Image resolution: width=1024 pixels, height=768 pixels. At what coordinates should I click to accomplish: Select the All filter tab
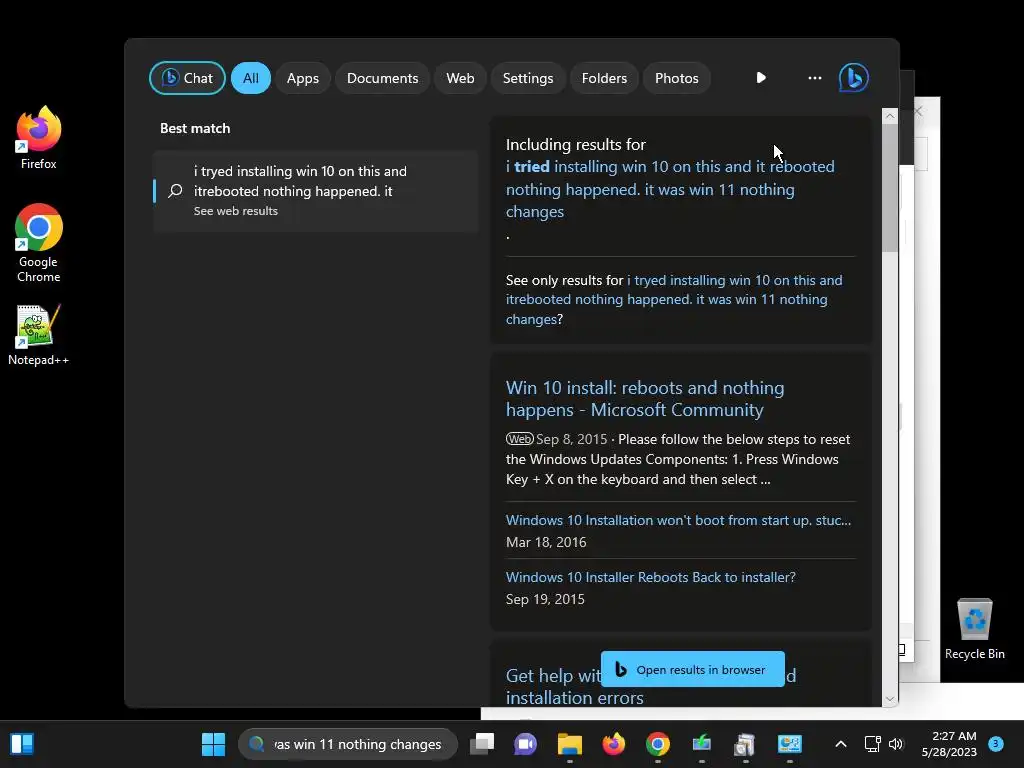[251, 78]
